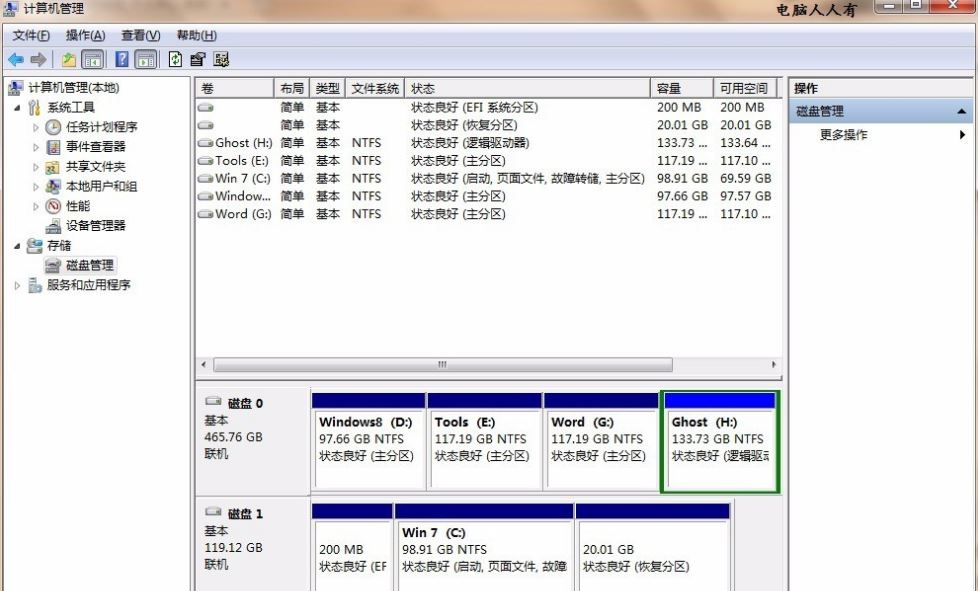Image resolution: width=978 pixels, height=591 pixels.
Task: Collapse the 存储 tree arrow
Action: coord(17,246)
